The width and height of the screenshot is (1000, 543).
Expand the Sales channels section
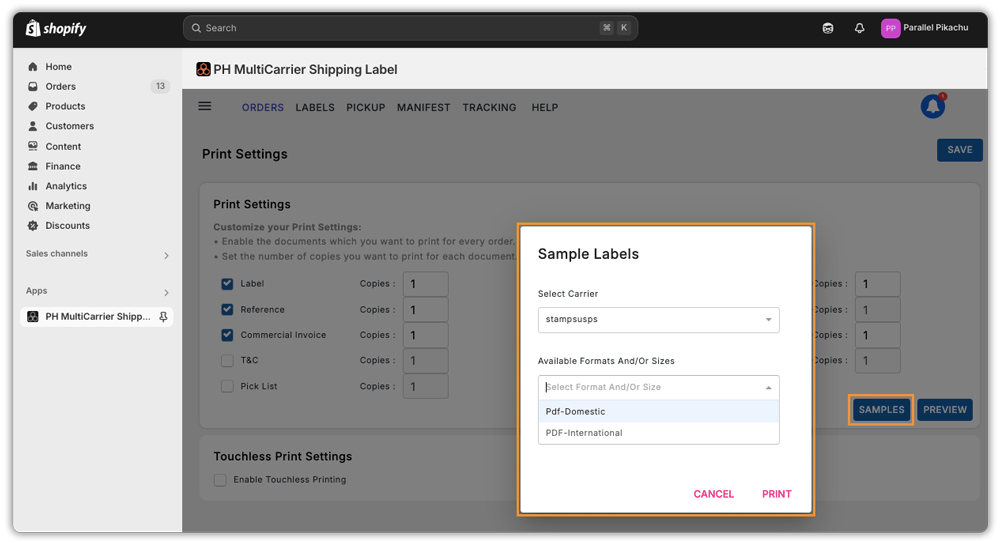tap(166, 255)
